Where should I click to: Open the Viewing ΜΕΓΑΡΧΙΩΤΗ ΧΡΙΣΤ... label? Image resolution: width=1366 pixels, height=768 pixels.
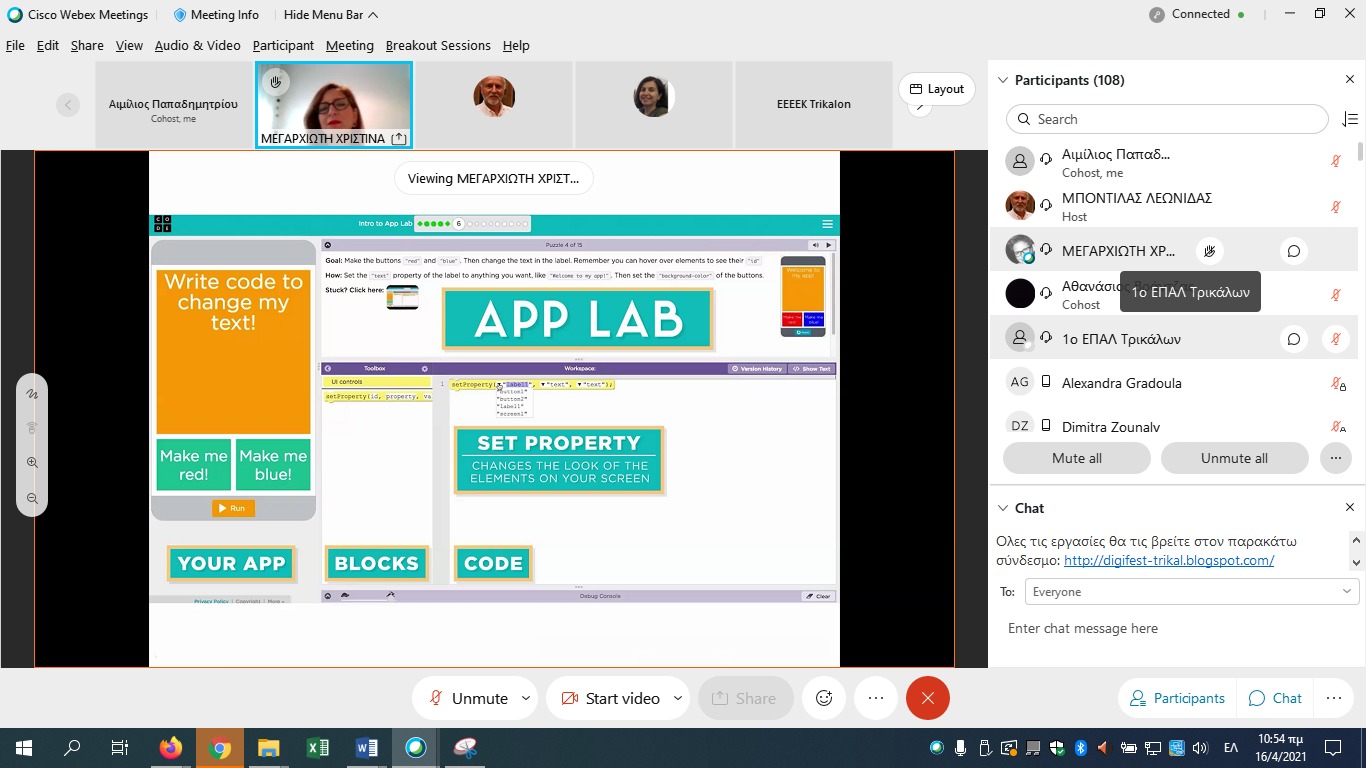[x=494, y=179]
